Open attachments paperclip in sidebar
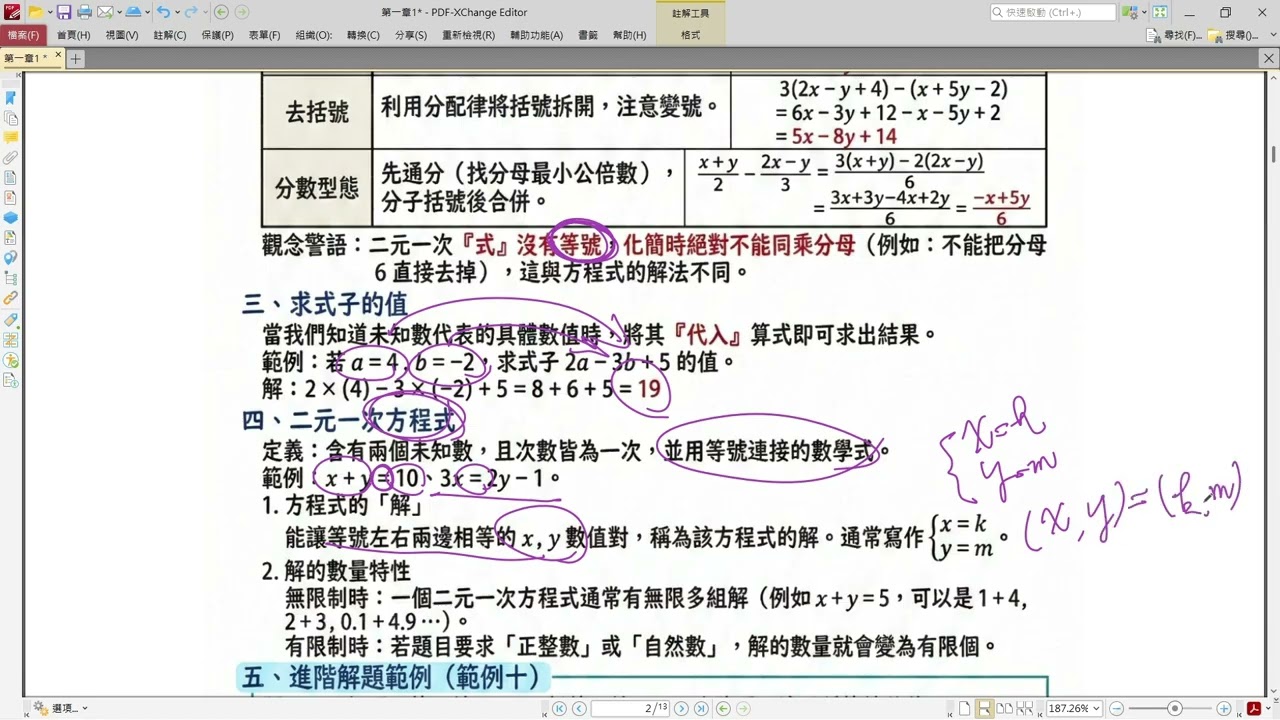1280x720 pixels. [x=11, y=157]
